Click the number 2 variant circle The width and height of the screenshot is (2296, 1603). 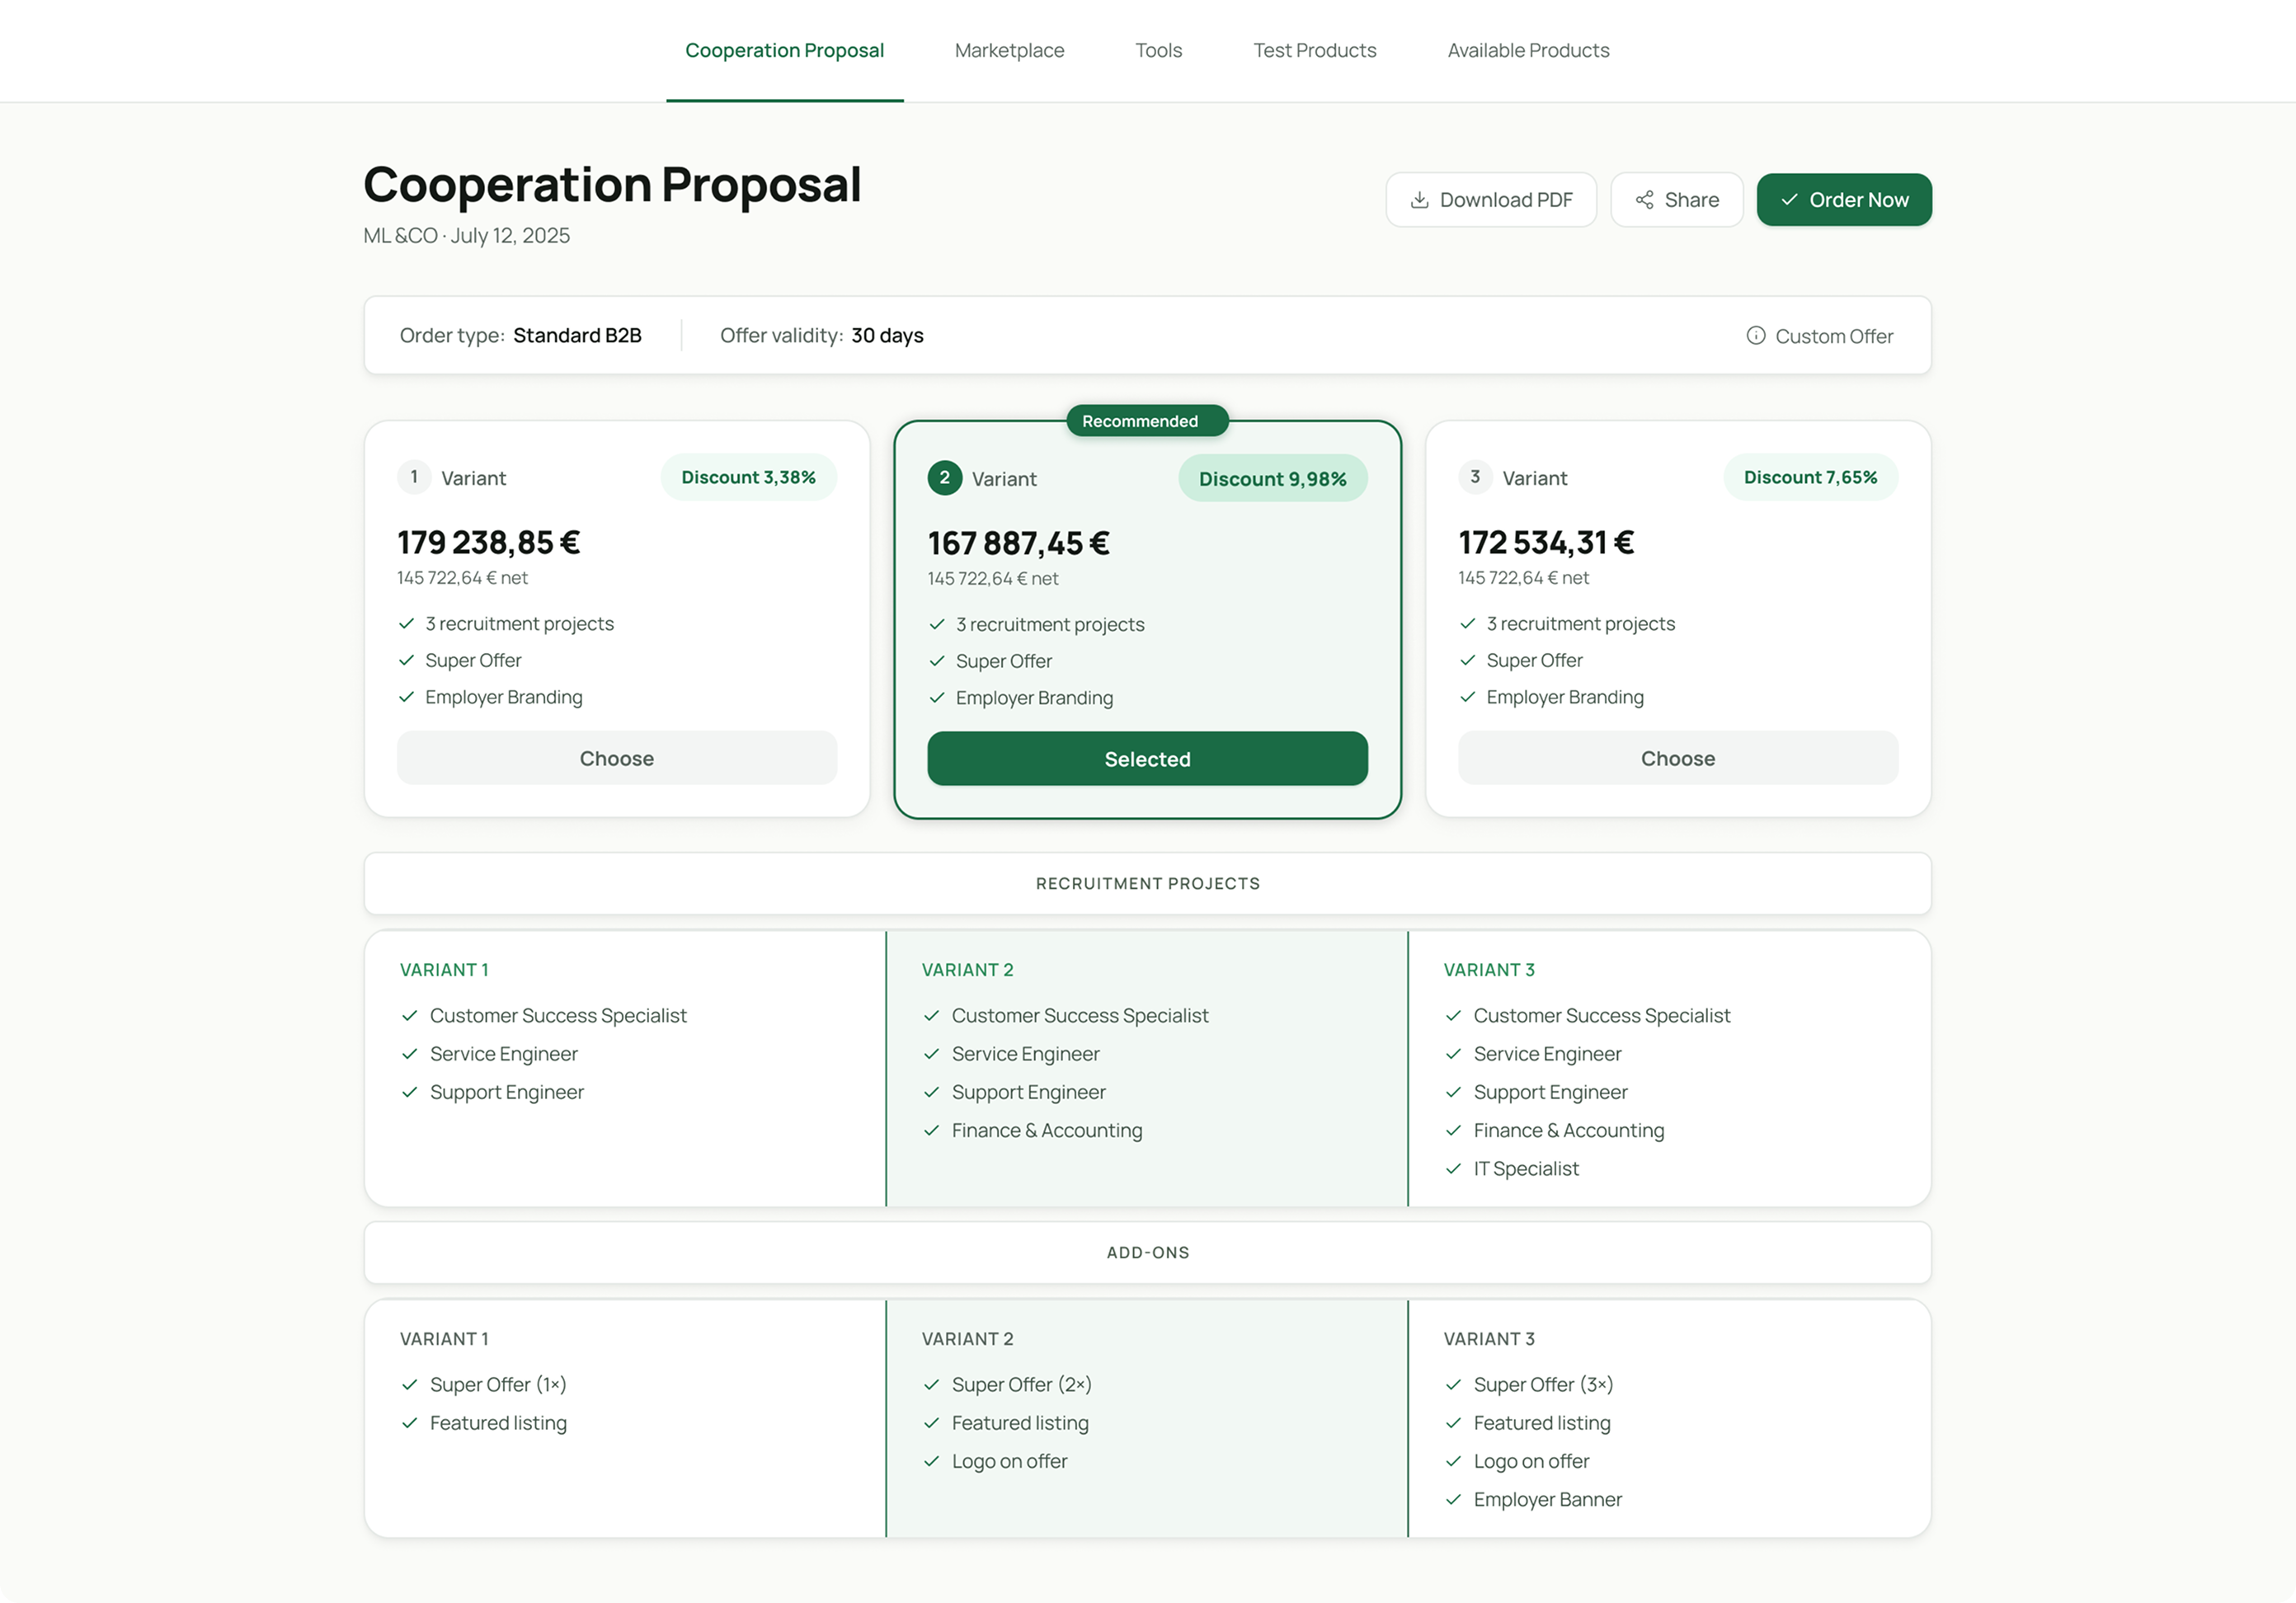pyautogui.click(x=944, y=478)
